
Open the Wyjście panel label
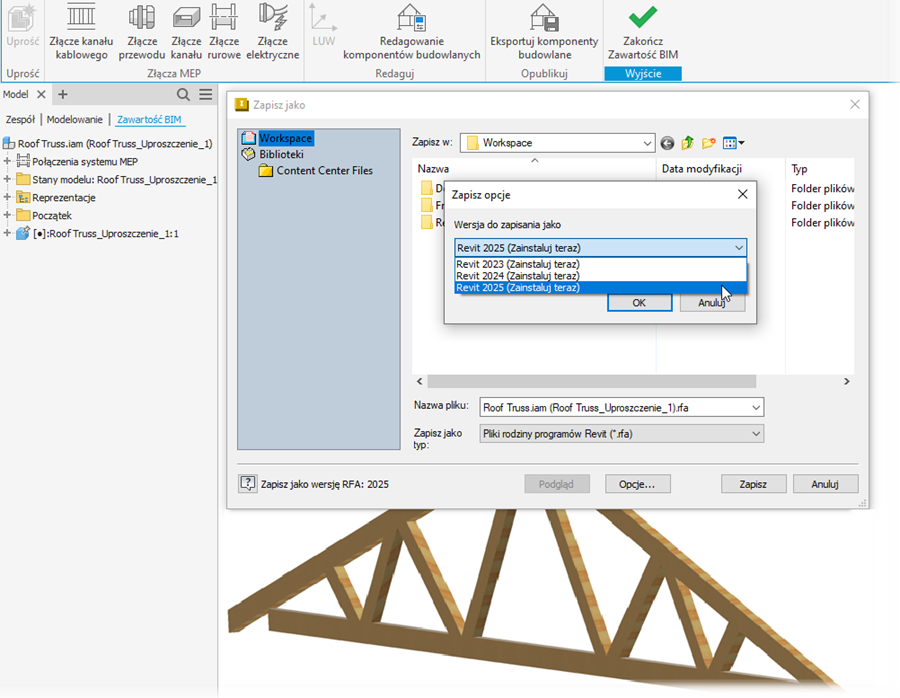point(643,73)
